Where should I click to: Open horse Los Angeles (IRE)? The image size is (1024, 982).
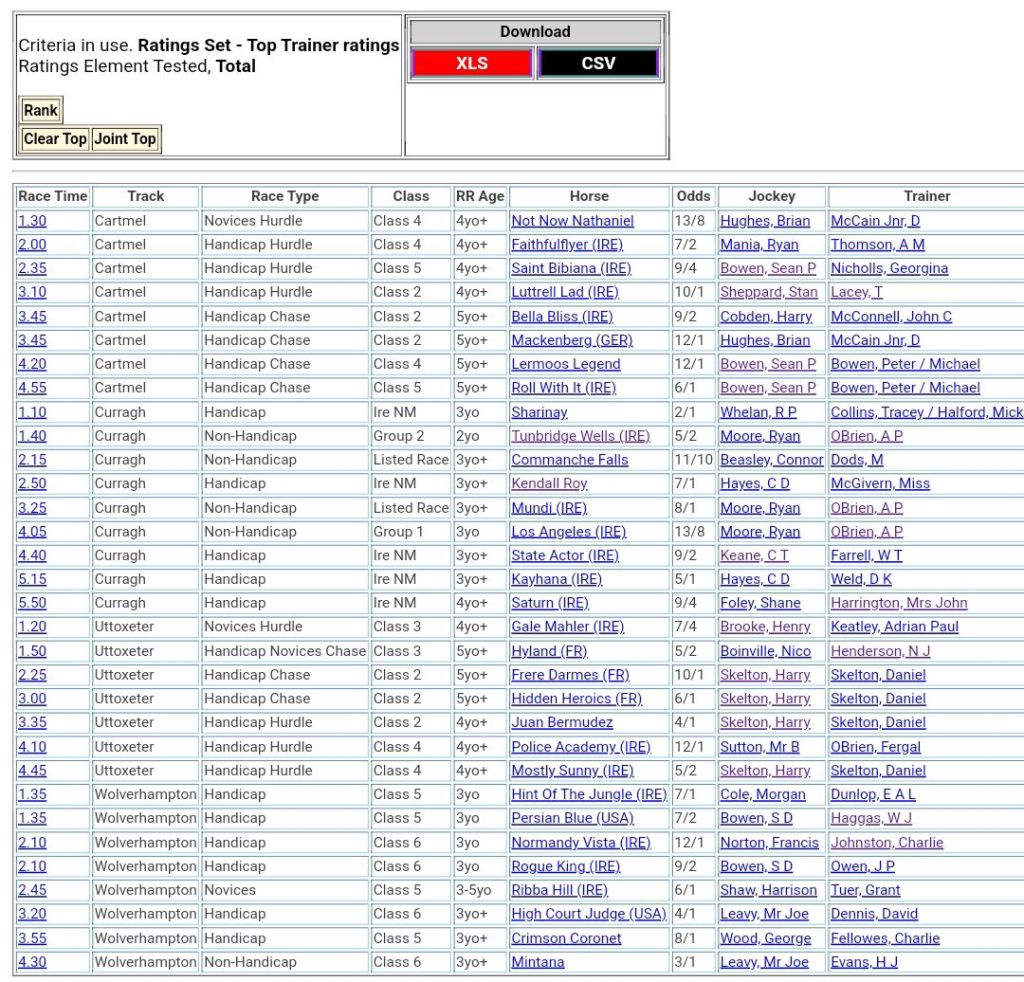point(568,532)
